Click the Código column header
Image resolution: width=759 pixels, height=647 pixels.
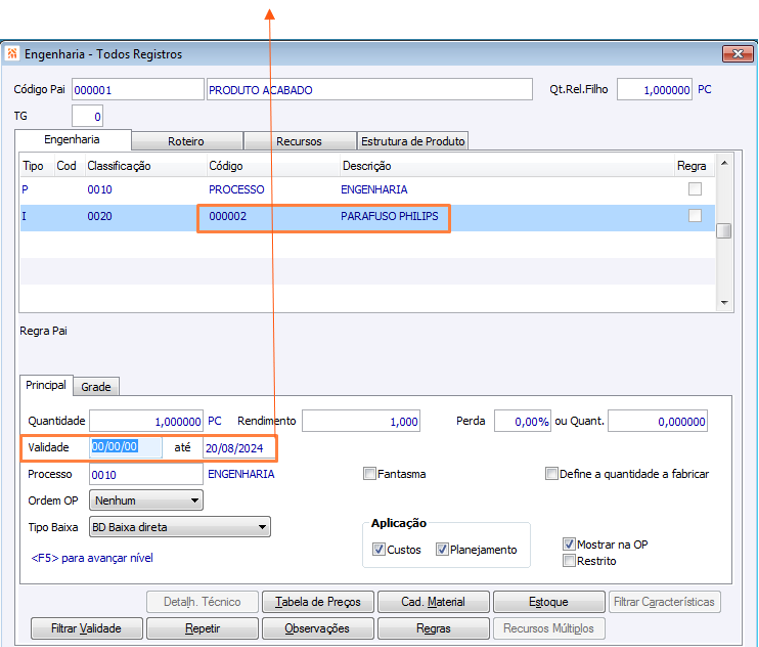[x=226, y=166]
